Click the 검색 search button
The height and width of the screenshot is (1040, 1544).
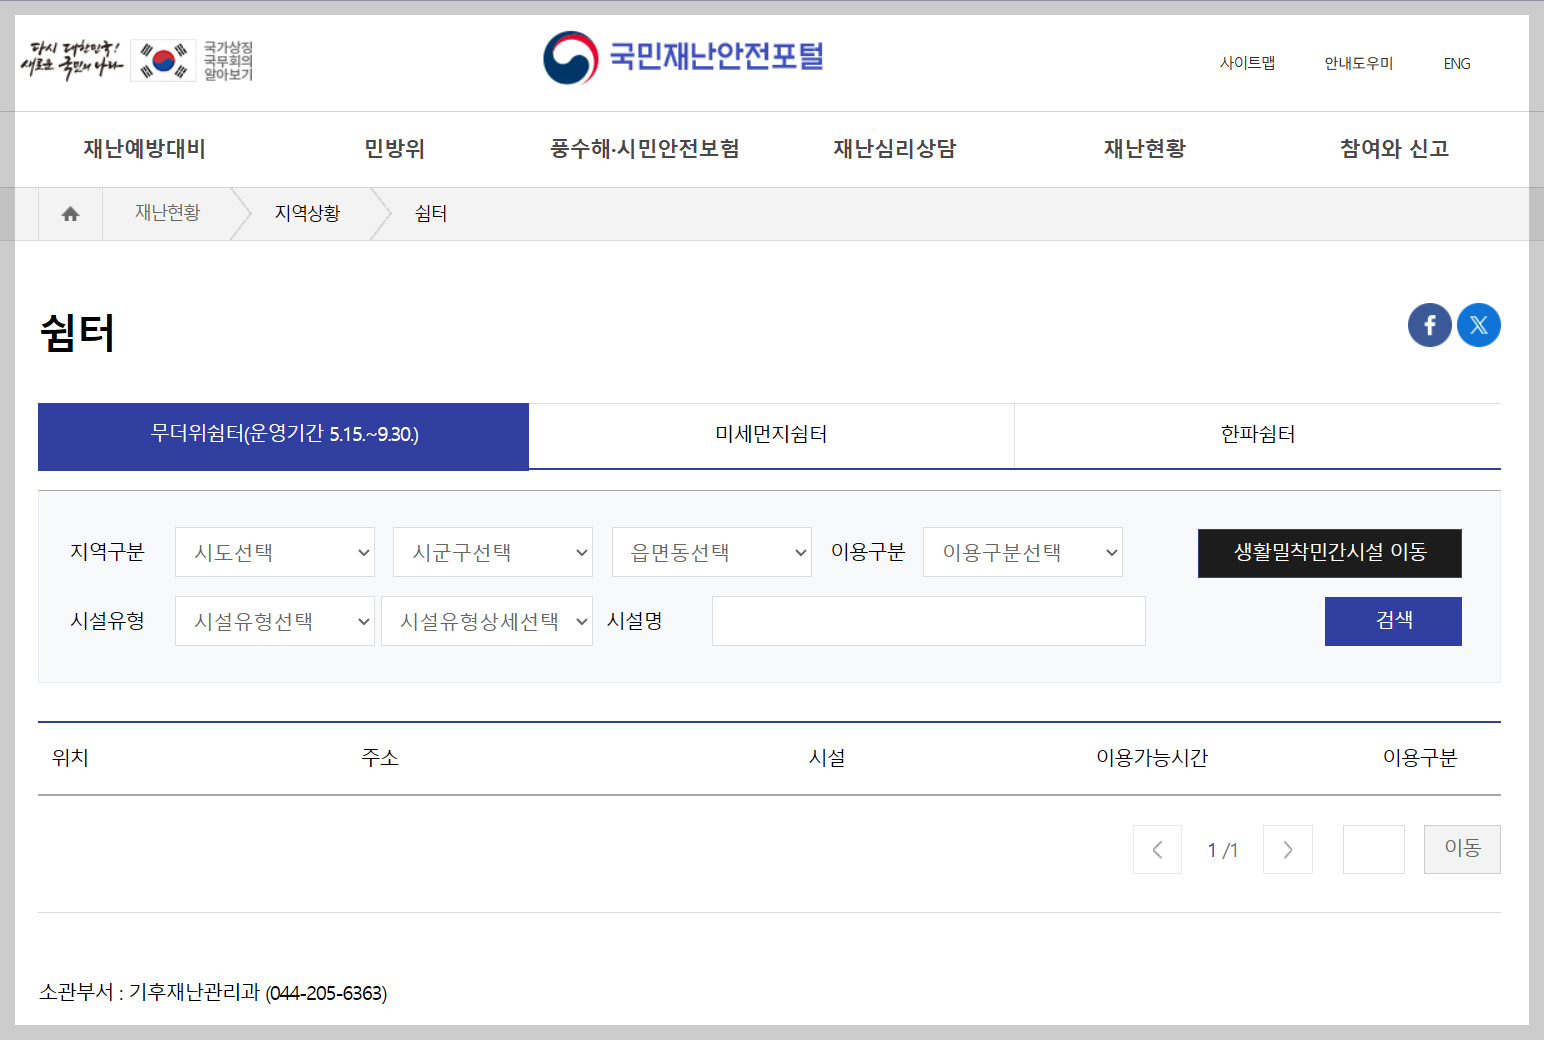tap(1392, 620)
